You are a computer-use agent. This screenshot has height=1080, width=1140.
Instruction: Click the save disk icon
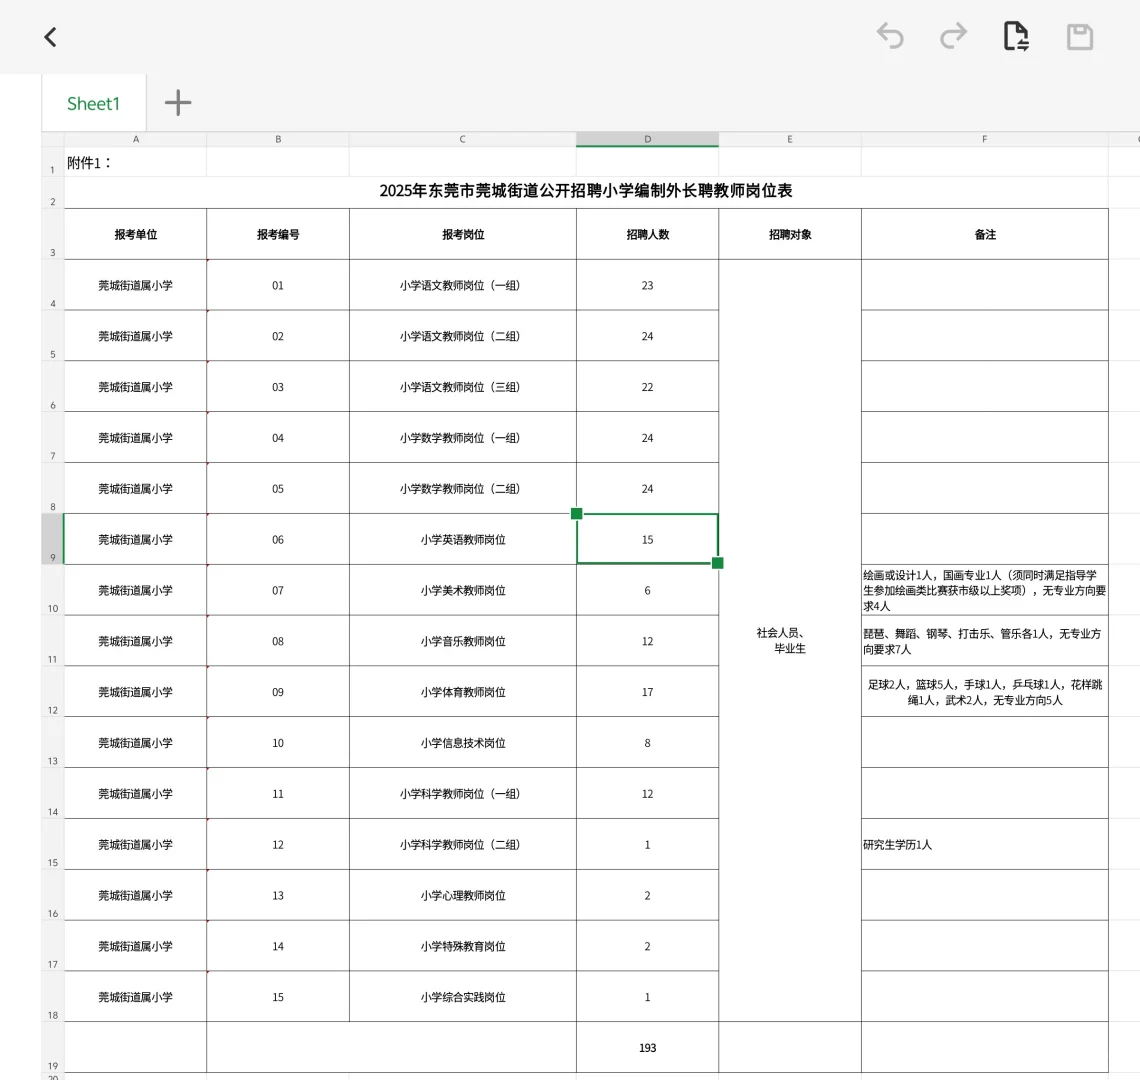[x=1080, y=36]
